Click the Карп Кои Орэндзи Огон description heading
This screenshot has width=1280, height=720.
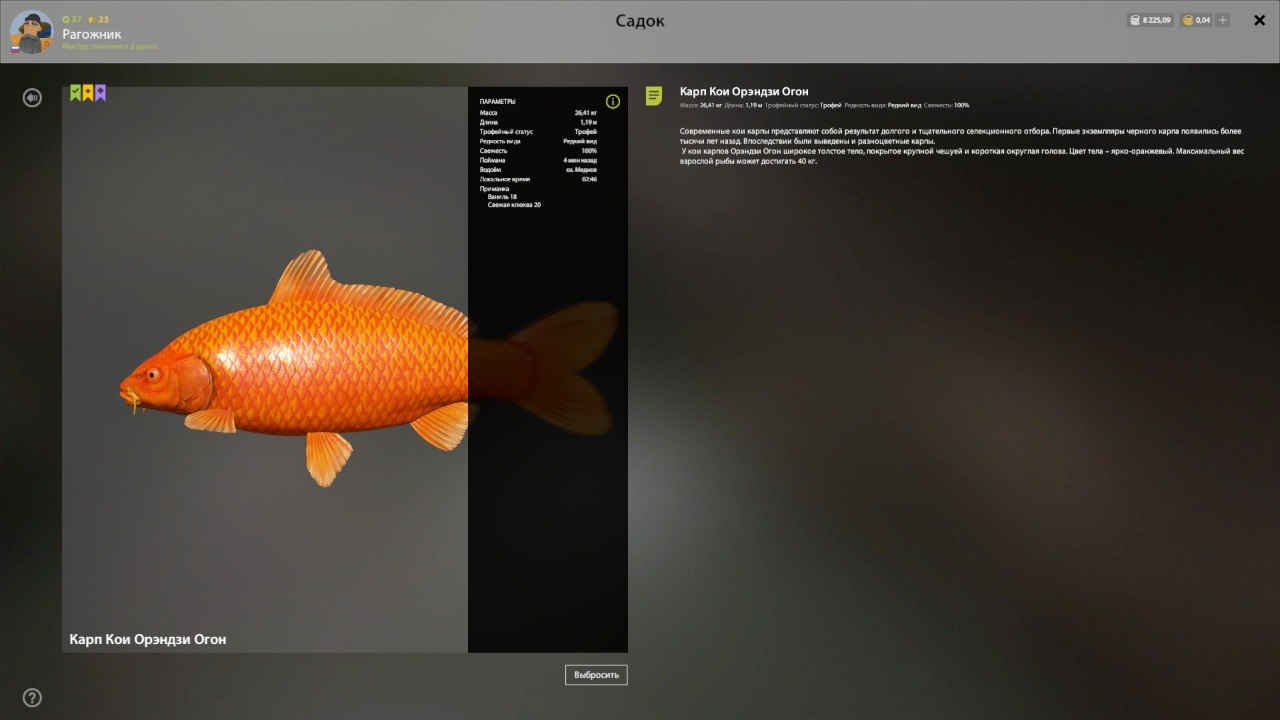[x=744, y=92]
